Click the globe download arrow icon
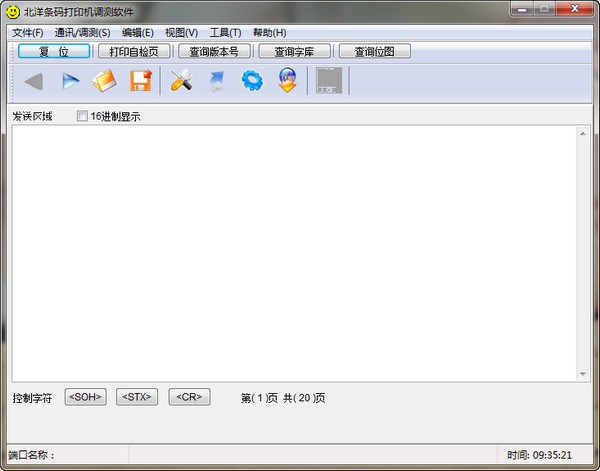This screenshot has width=600, height=471. coord(287,80)
